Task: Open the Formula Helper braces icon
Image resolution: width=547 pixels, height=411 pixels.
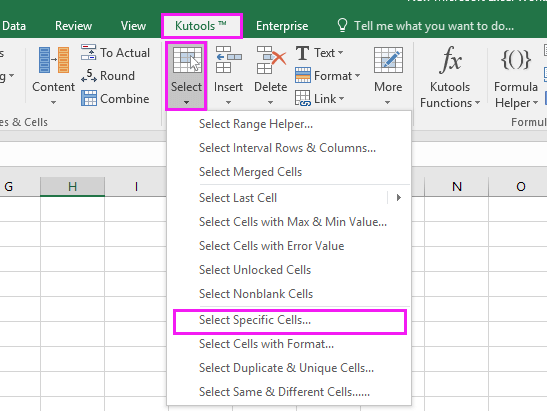Action: coord(516,59)
